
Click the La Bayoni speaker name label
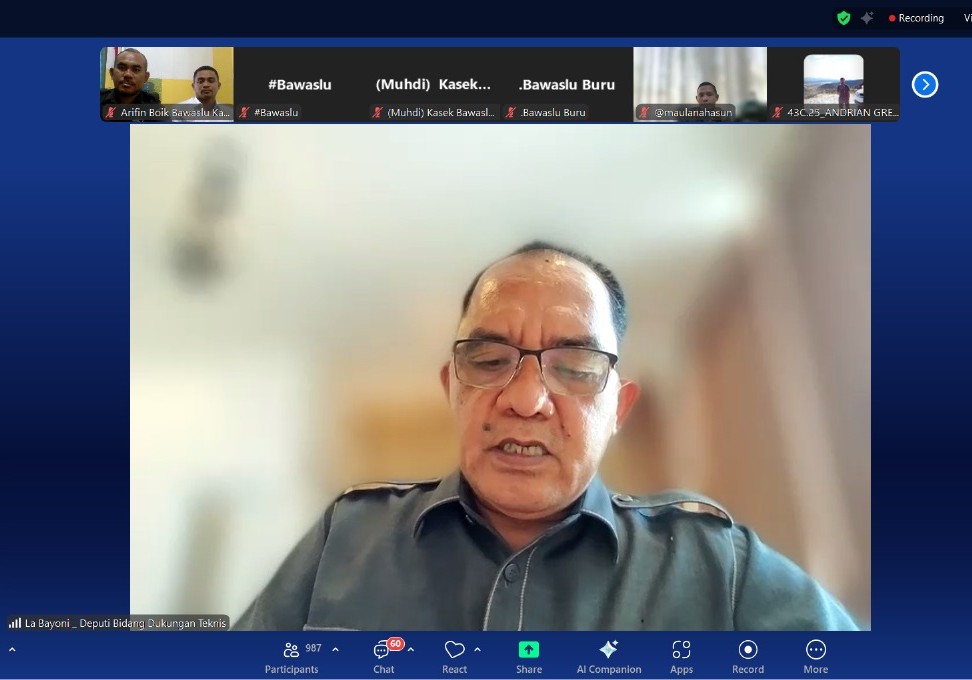[125, 623]
